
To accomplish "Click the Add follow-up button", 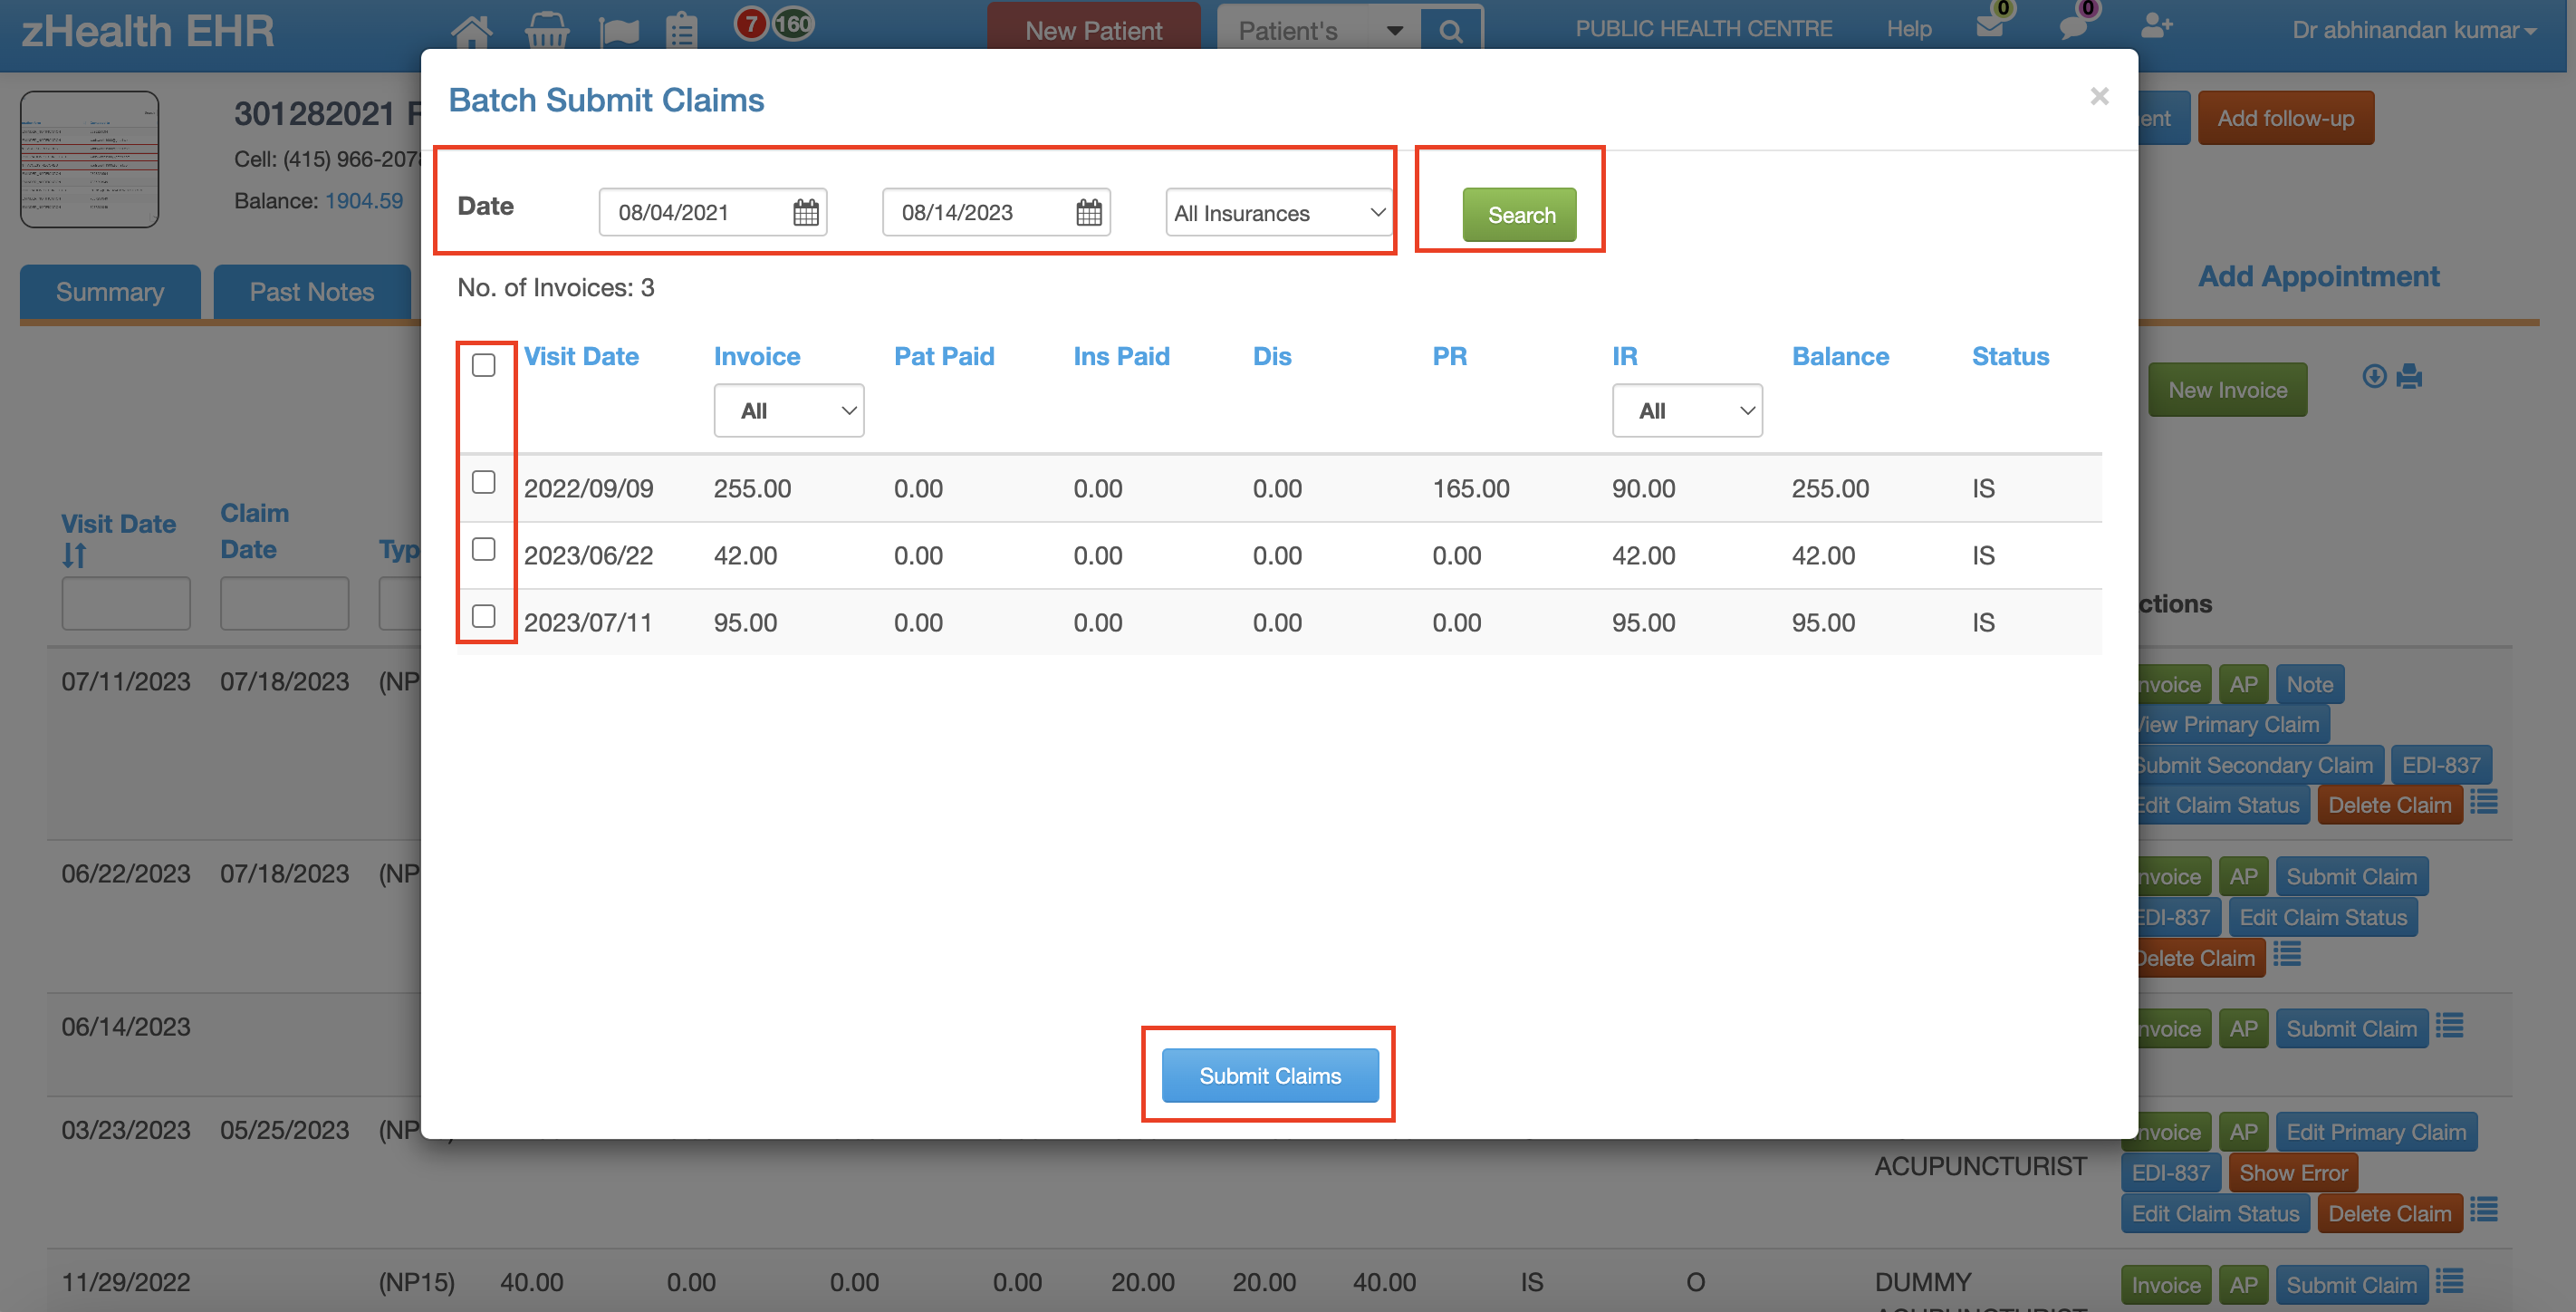I will (x=2285, y=118).
